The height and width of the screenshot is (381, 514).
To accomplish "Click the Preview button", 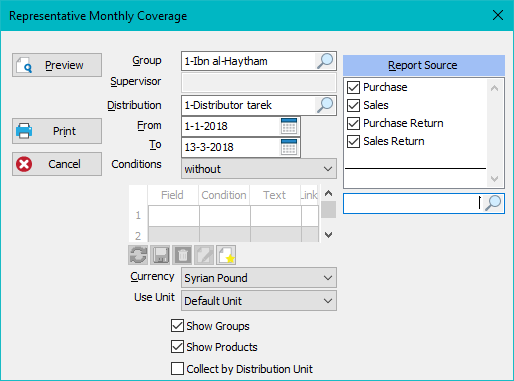I will [x=57, y=65].
